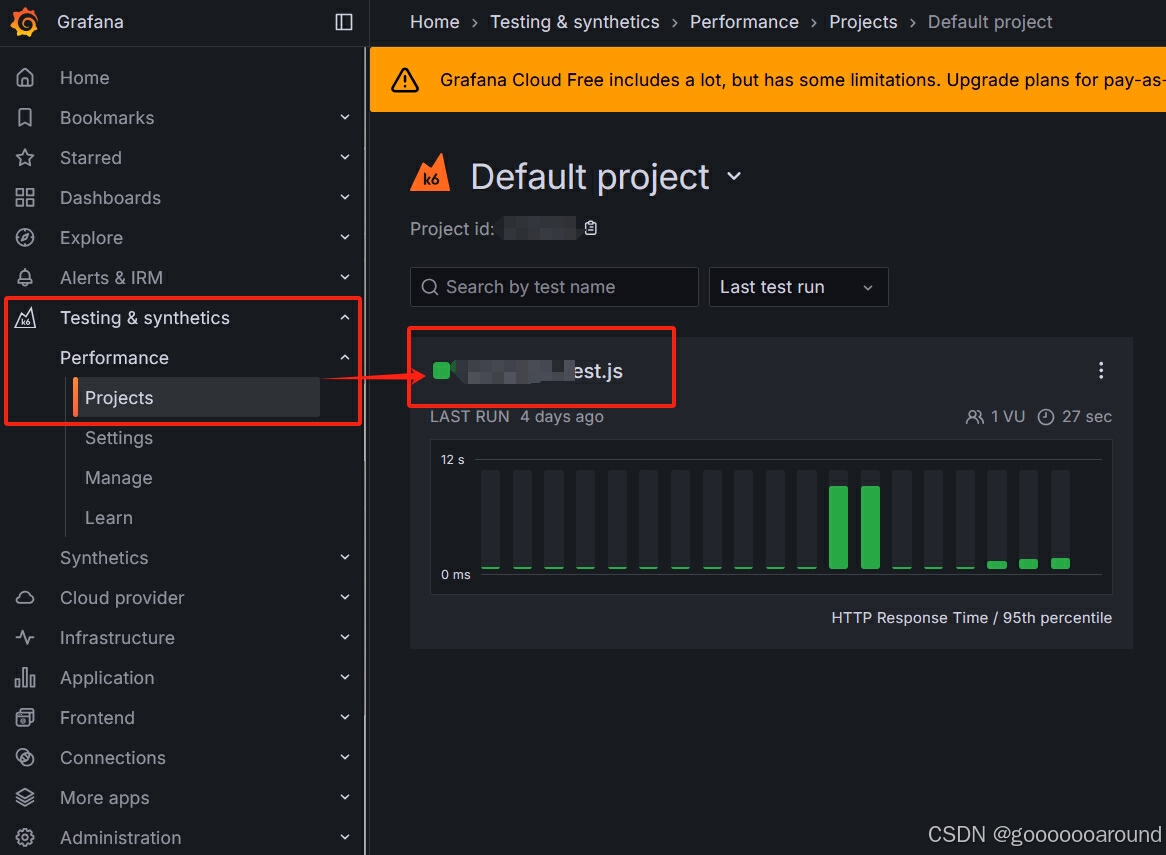This screenshot has width=1166, height=855.
Task: Click the Bookmarks ribbon icon
Action: 25,117
